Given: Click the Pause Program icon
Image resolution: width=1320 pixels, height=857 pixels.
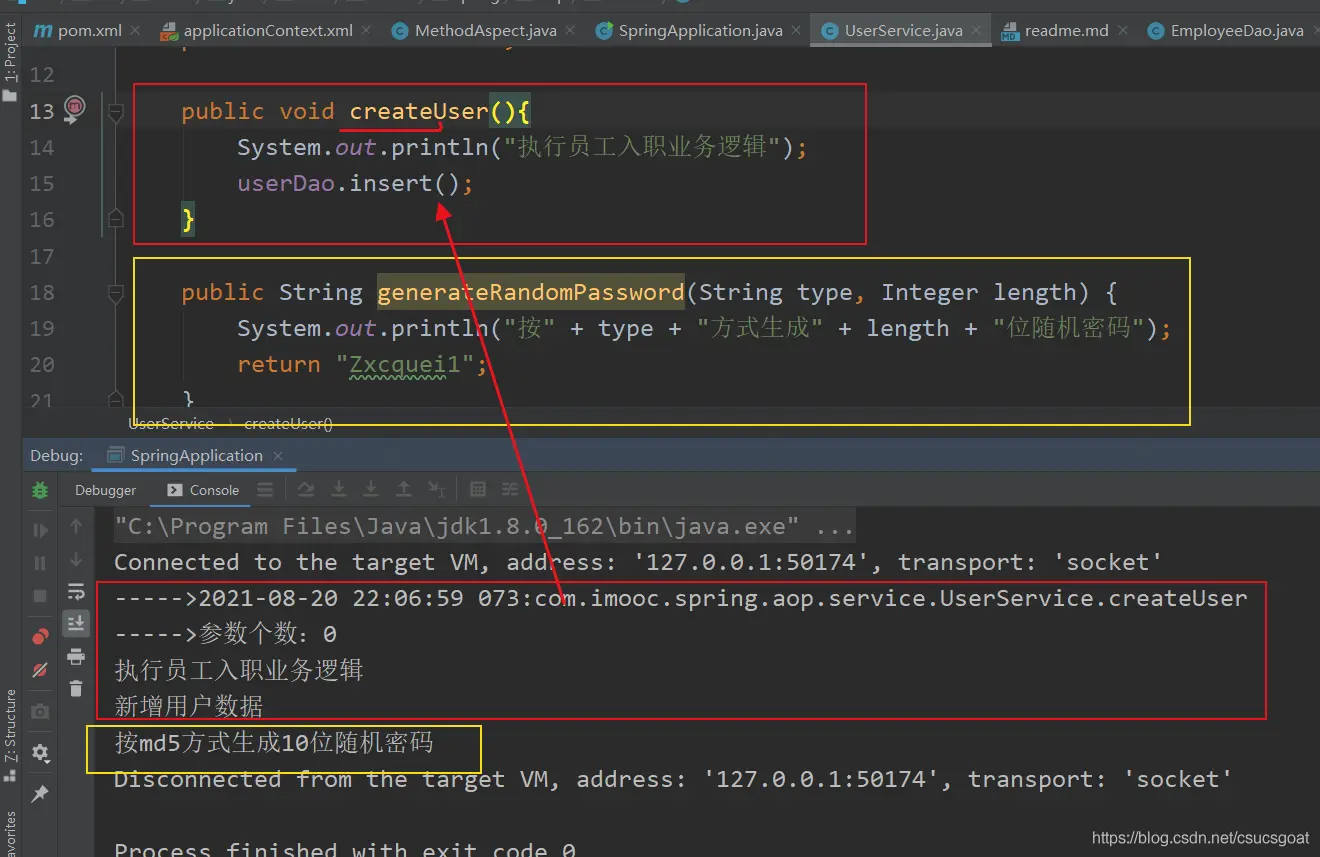Looking at the screenshot, I should (x=40, y=563).
